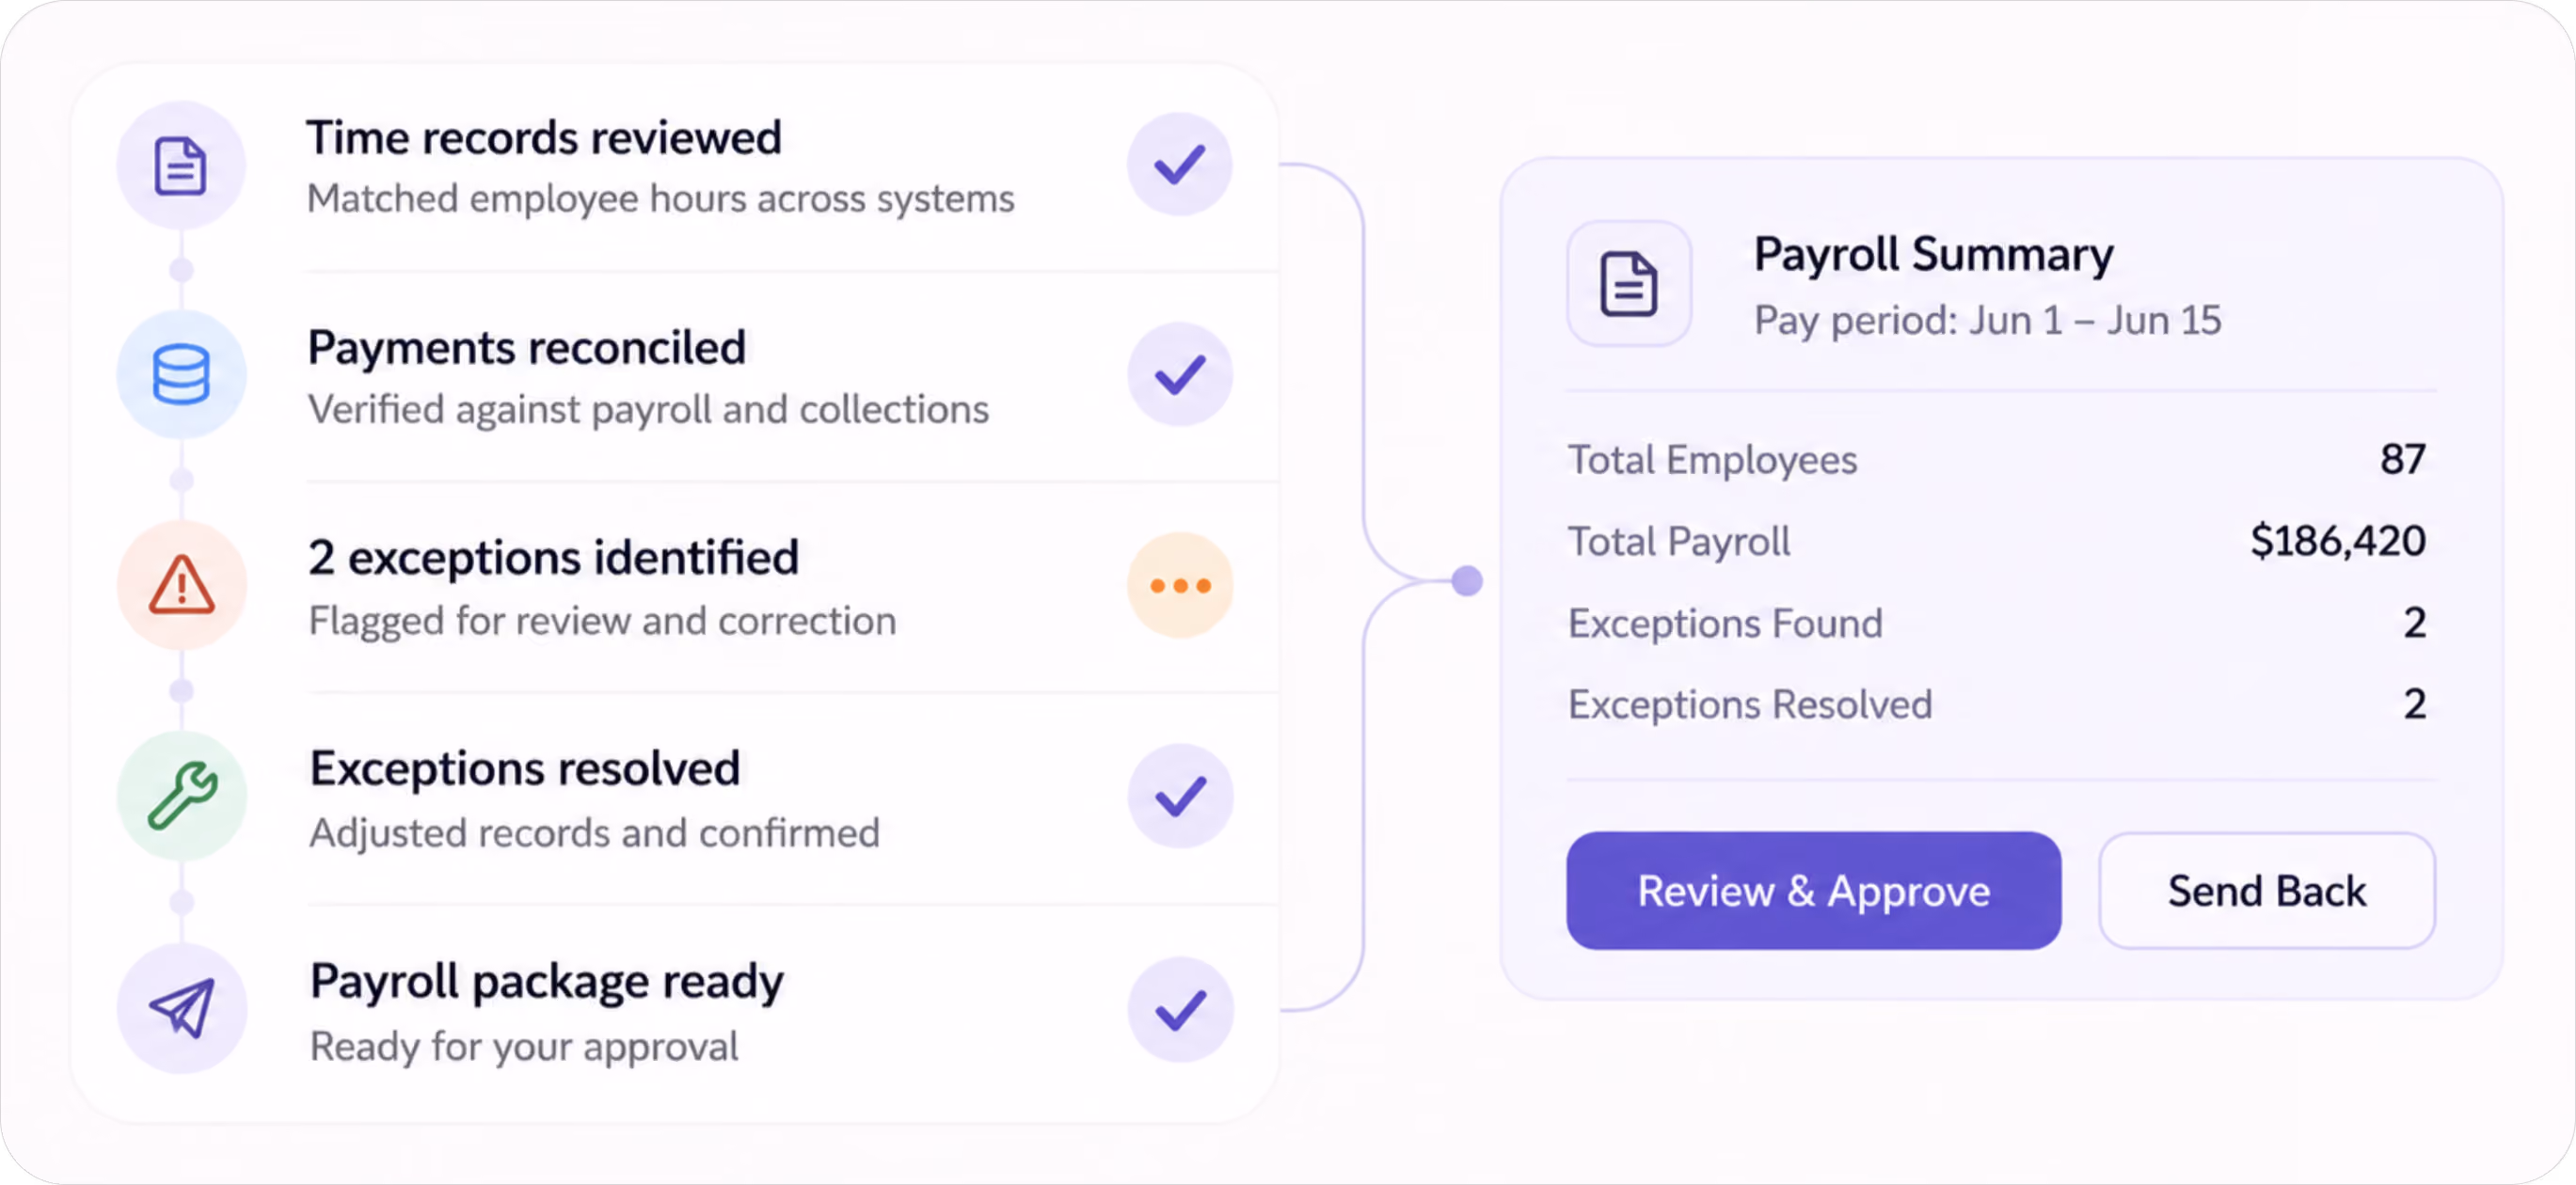2576x1185 pixels.
Task: Select the Payments reconciled title
Action: click(x=527, y=347)
